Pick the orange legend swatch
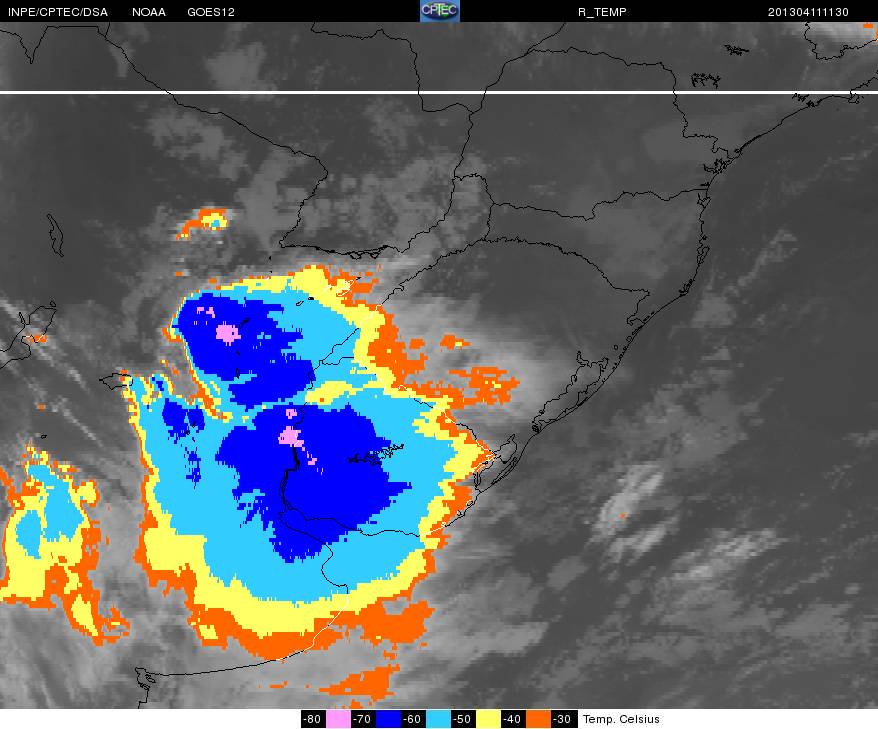The width and height of the screenshot is (878, 729). click(x=538, y=719)
